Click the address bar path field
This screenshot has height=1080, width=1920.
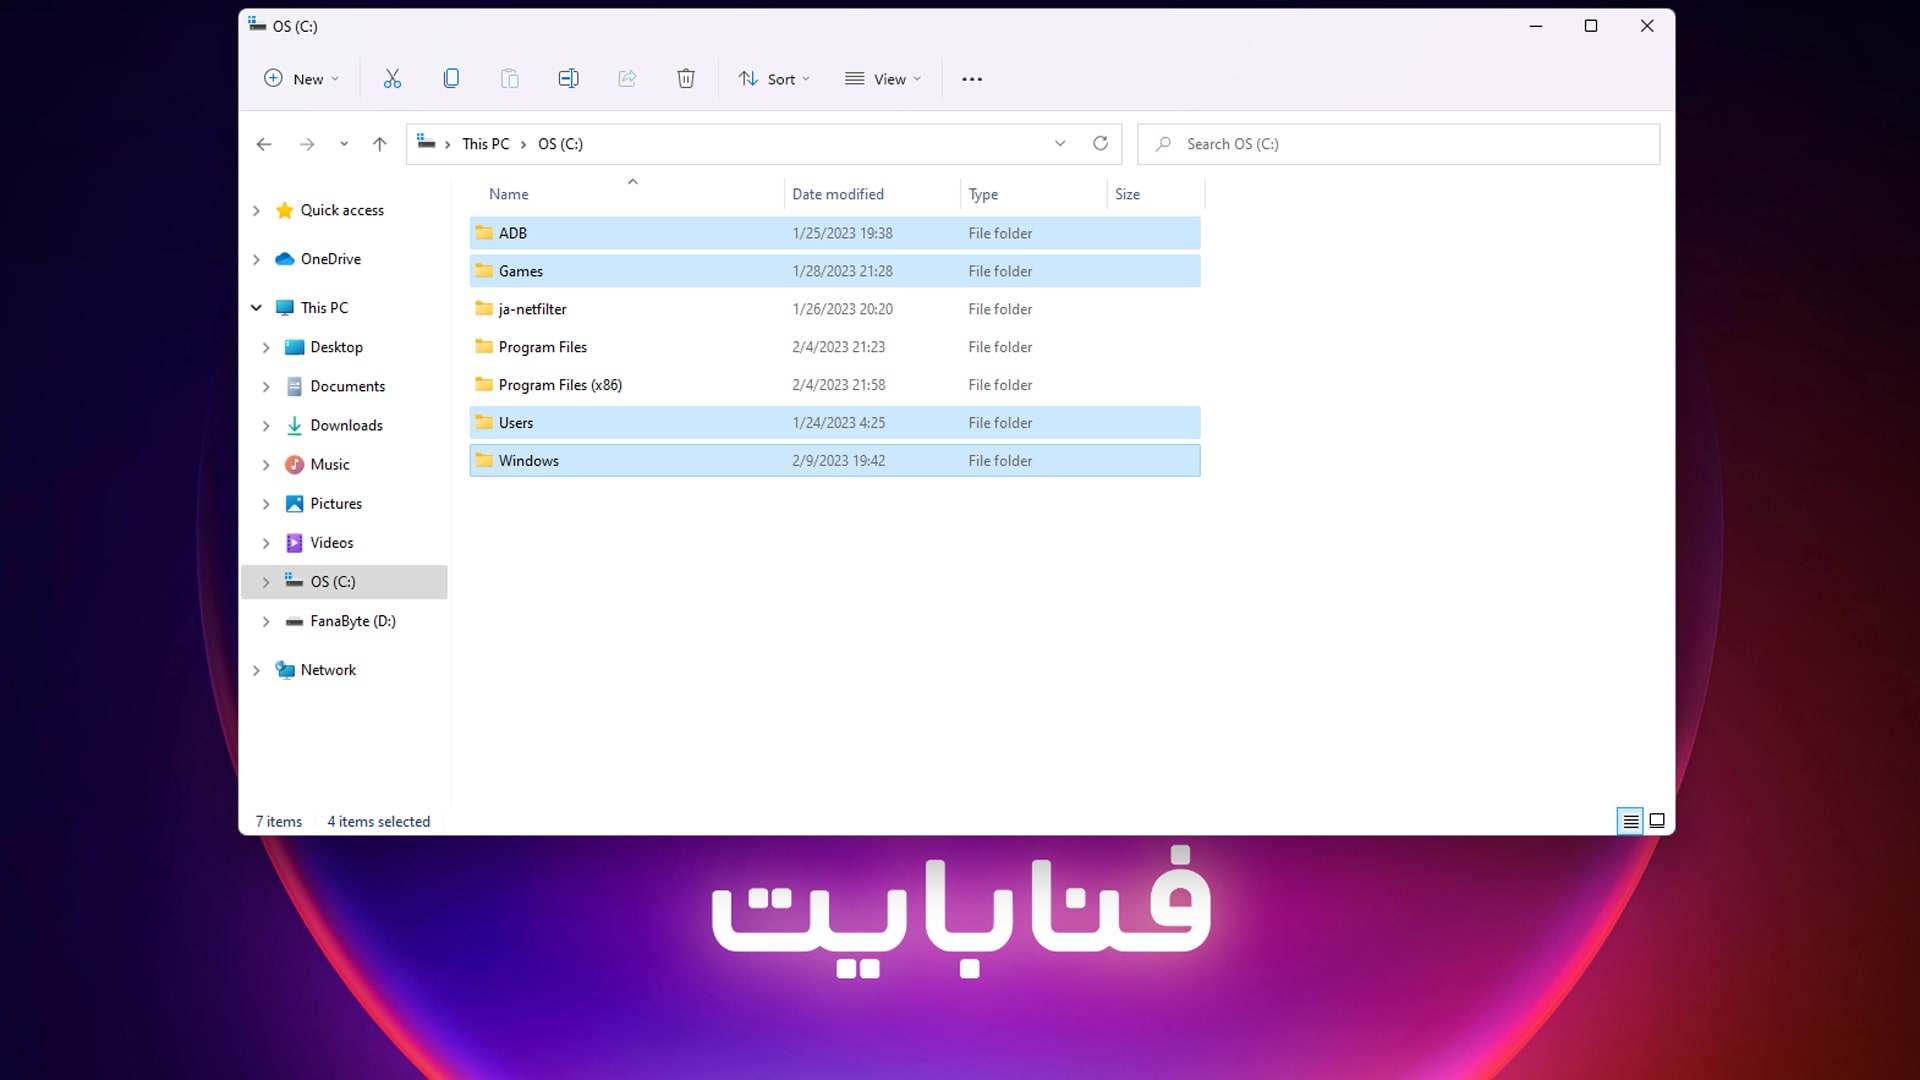pos(764,144)
